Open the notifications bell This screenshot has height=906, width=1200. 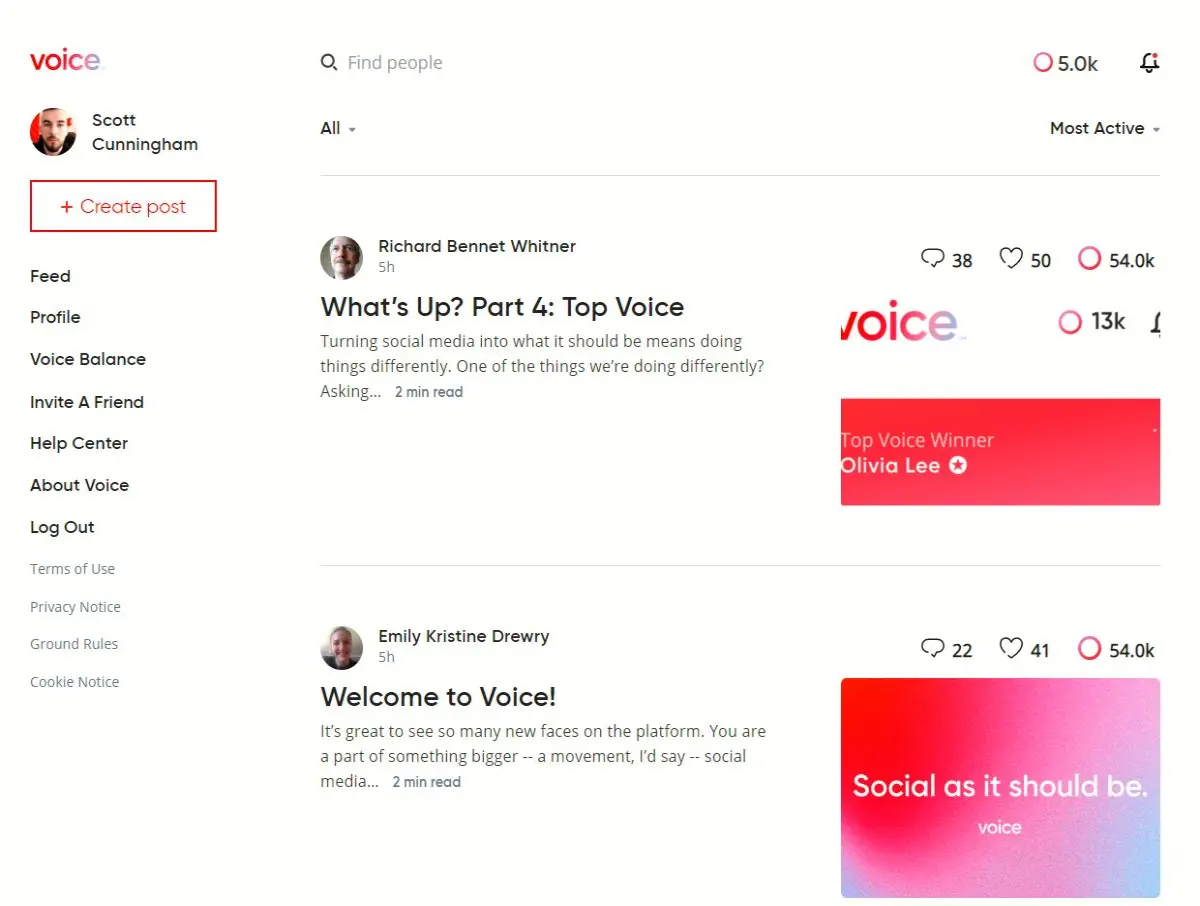pyautogui.click(x=1150, y=63)
